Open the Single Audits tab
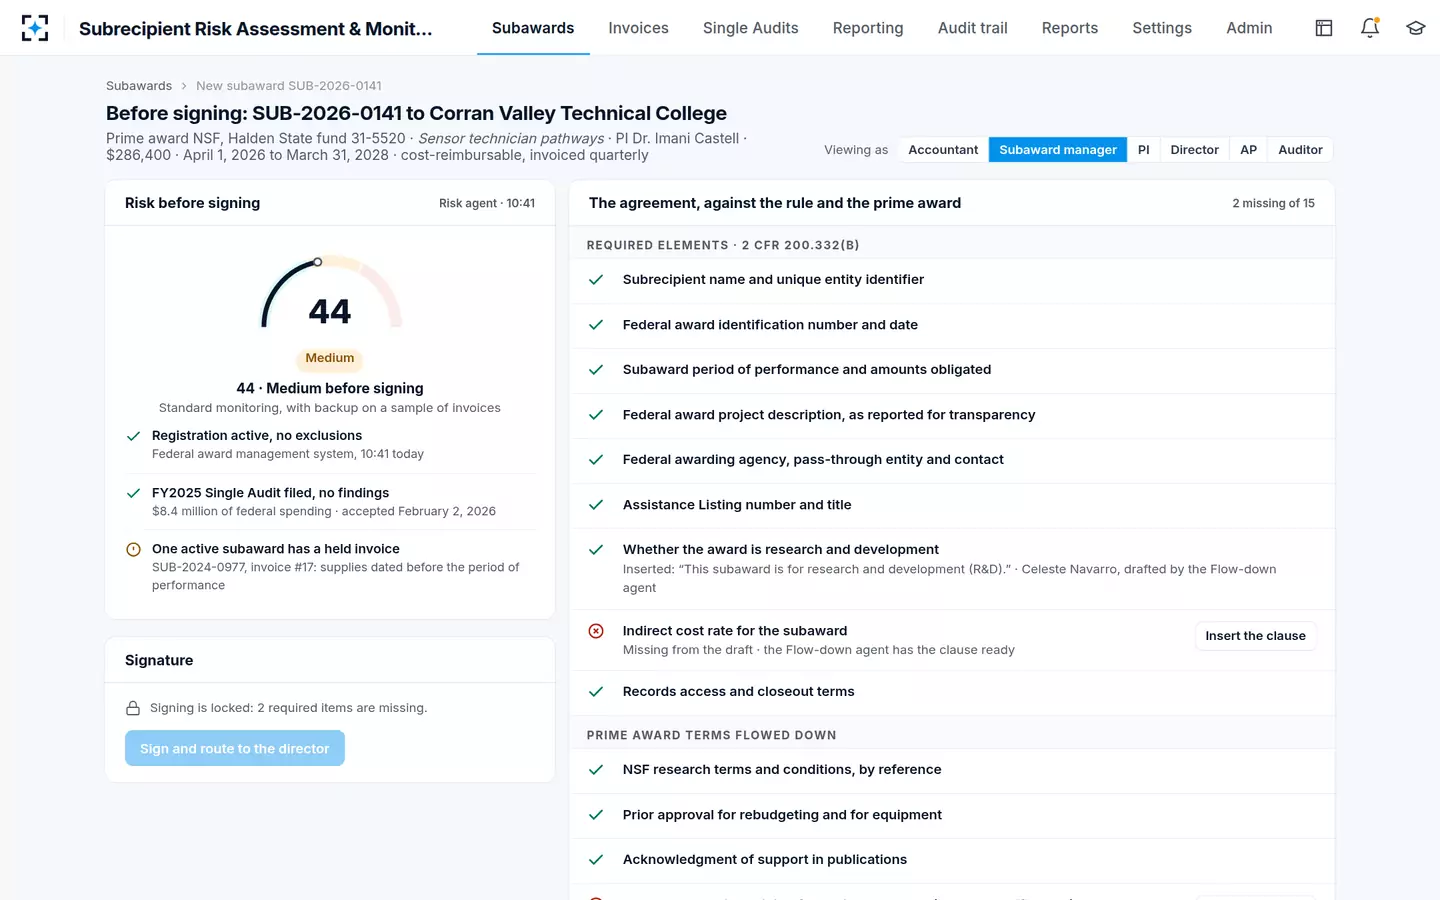The height and width of the screenshot is (900, 1440). click(750, 28)
